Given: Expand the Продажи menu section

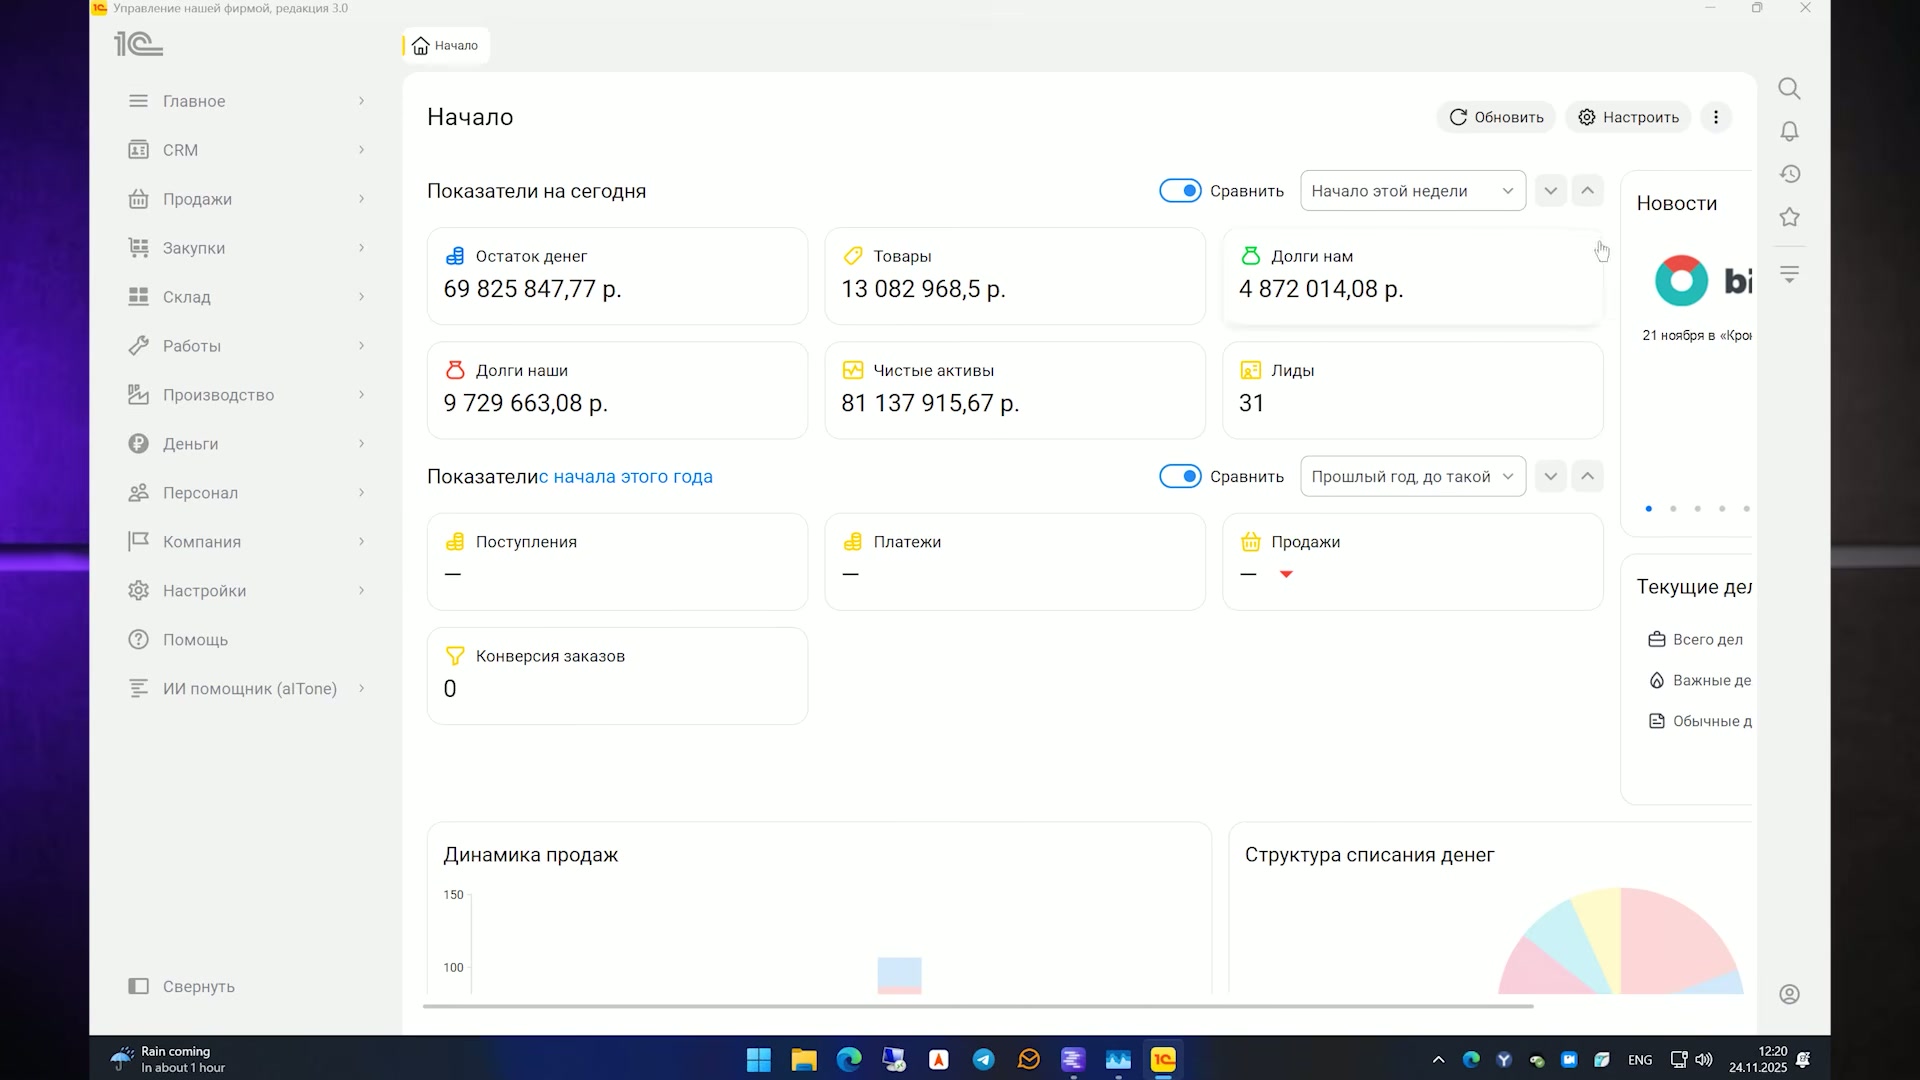Looking at the screenshot, I should (x=246, y=199).
